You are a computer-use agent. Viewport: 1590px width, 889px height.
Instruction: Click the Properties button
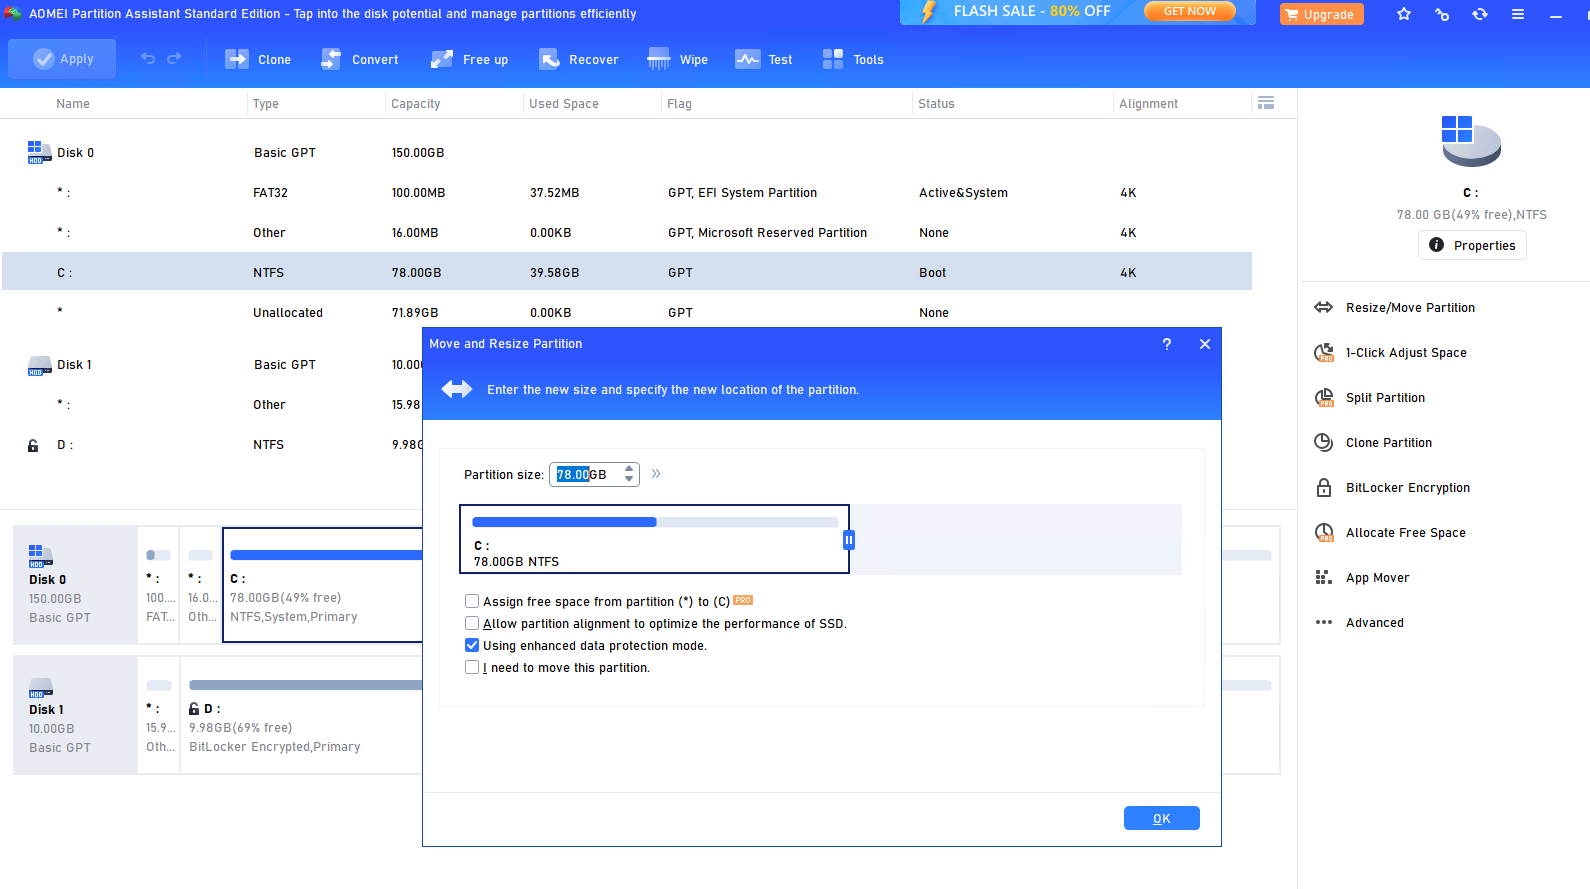tap(1472, 245)
